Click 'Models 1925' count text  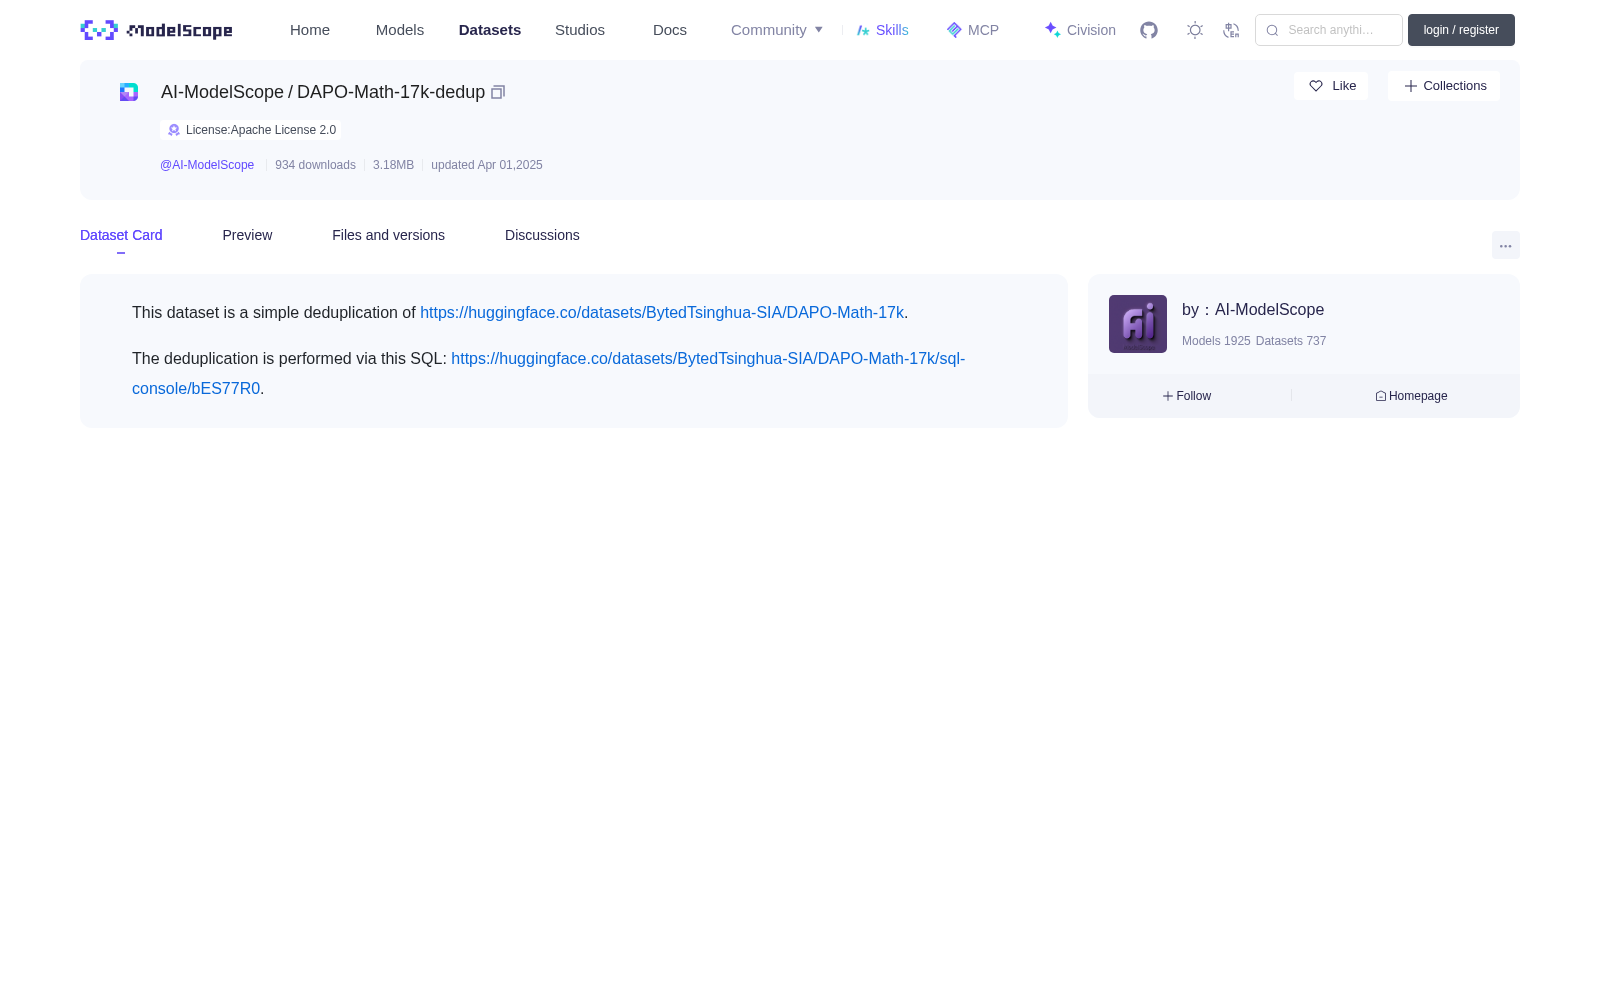click(1216, 341)
